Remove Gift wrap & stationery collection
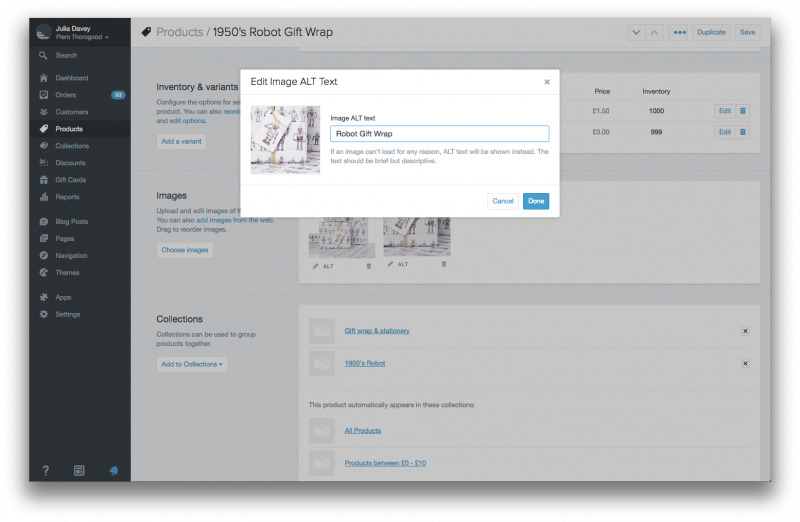The height and width of the screenshot is (522, 800). [x=745, y=331]
